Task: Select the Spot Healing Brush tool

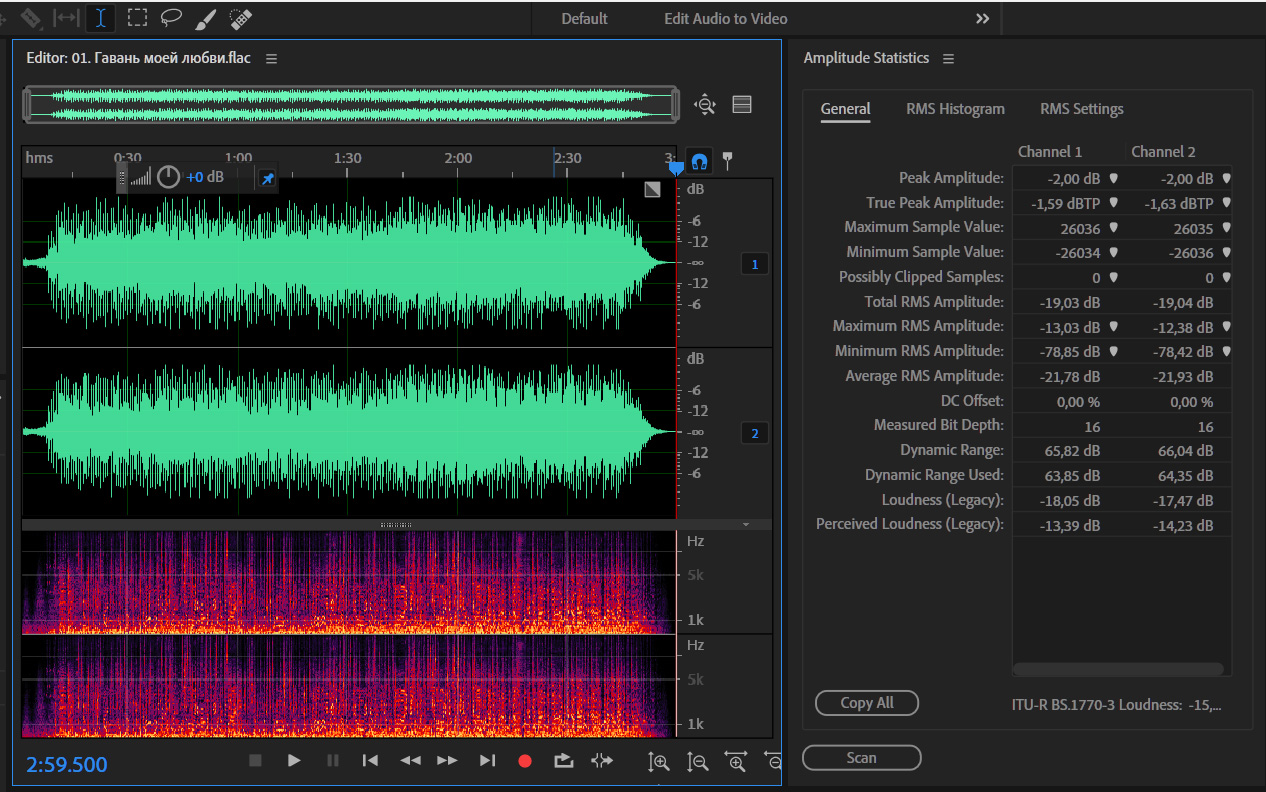Action: pos(240,18)
